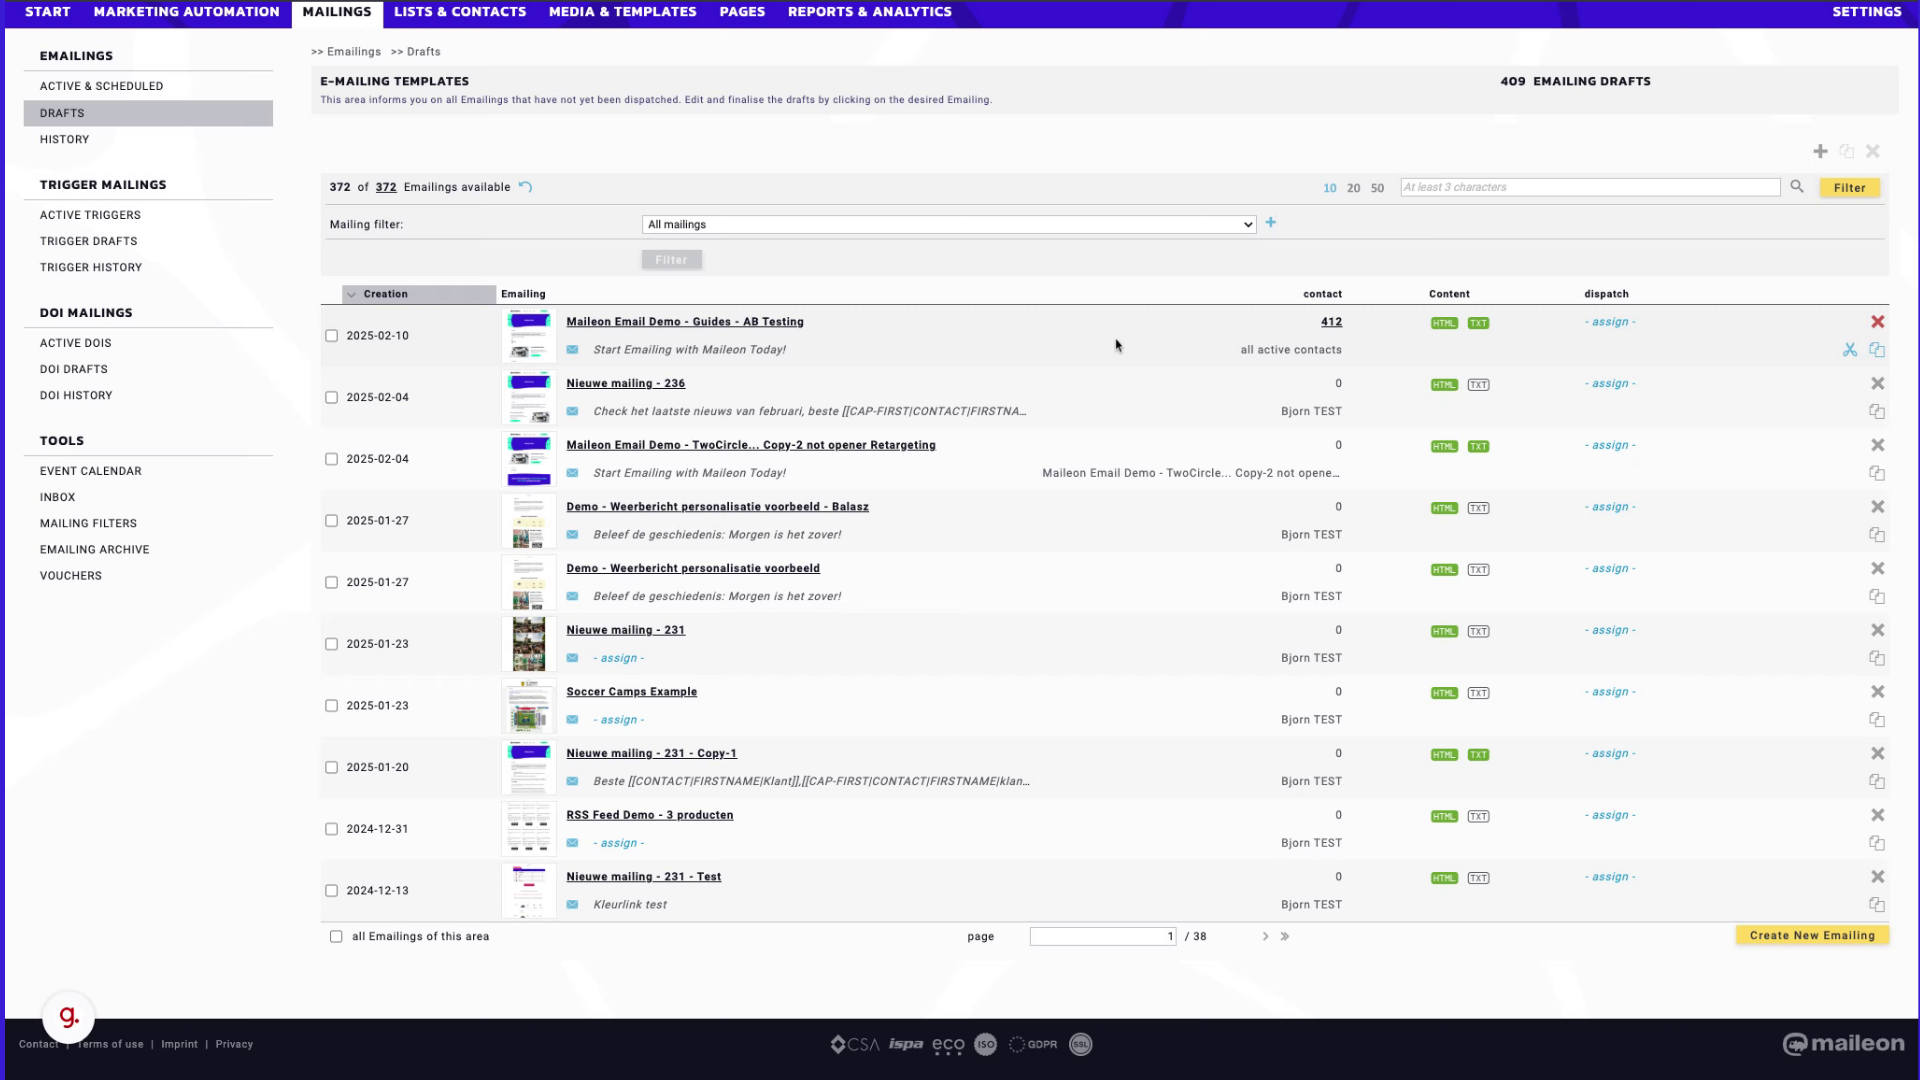Copy the Soccer Camps Example draft

1877,720
